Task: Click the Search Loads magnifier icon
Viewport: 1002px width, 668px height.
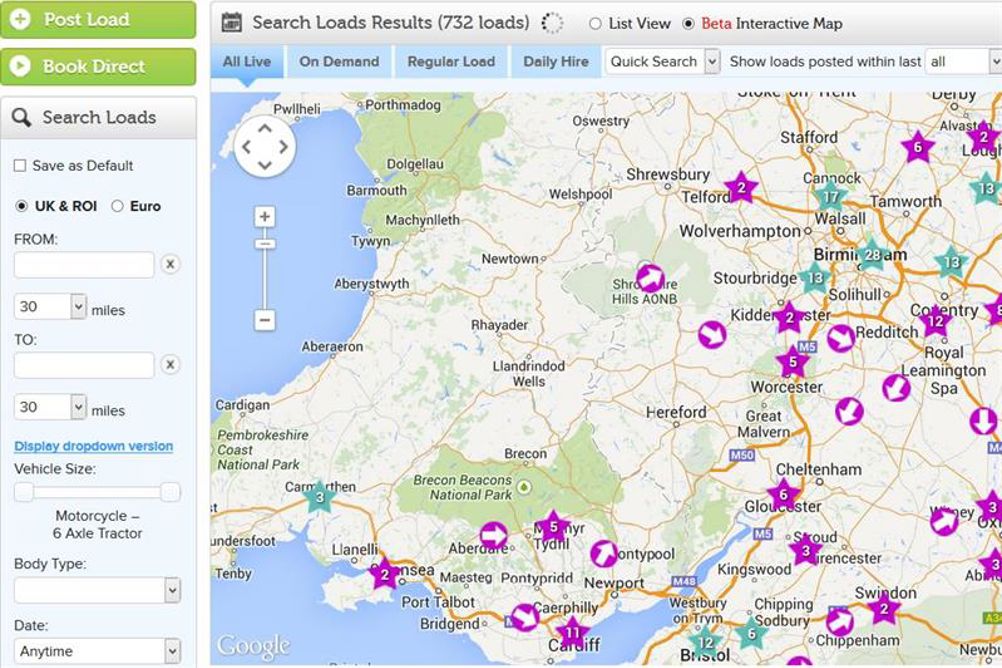Action: click(21, 117)
